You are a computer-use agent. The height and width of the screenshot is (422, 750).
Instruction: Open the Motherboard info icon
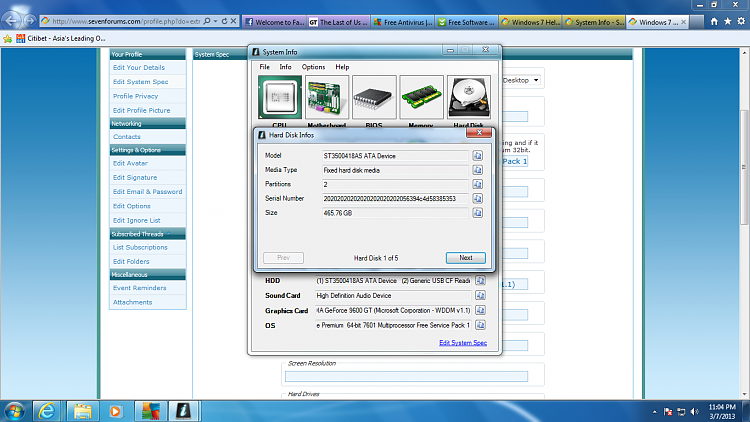pos(327,97)
